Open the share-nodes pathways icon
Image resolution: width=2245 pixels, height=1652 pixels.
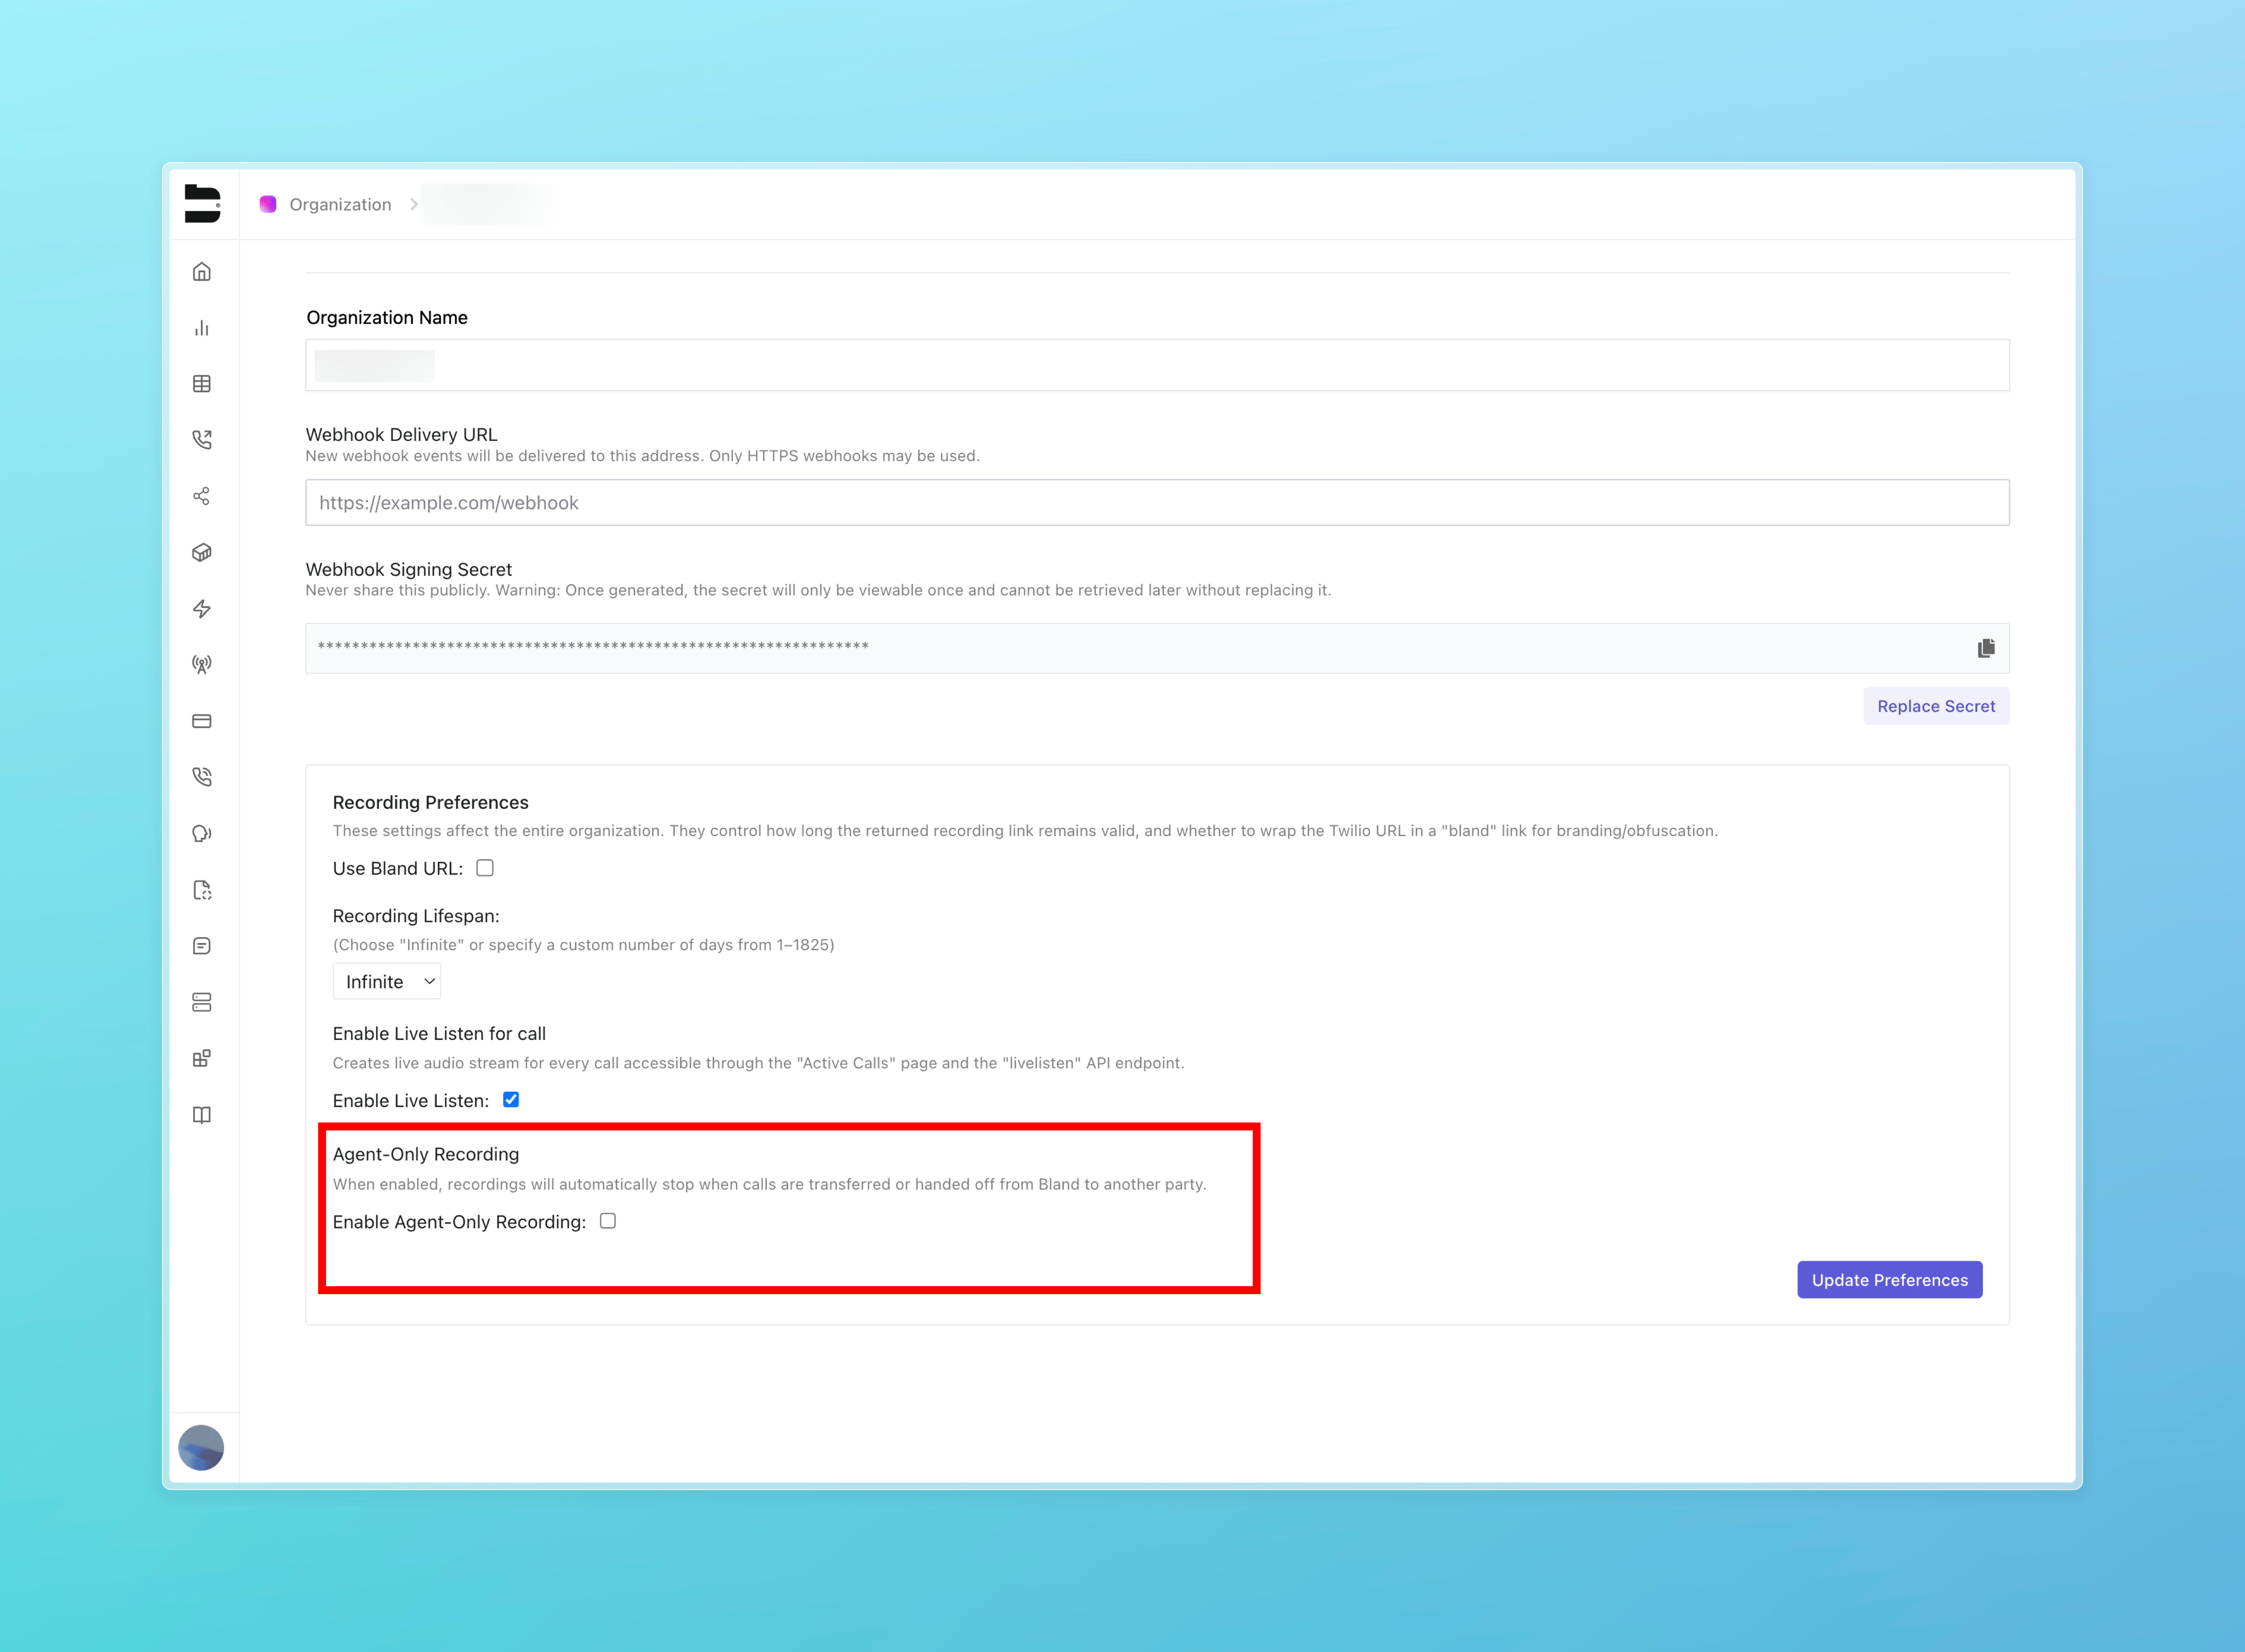(x=202, y=496)
